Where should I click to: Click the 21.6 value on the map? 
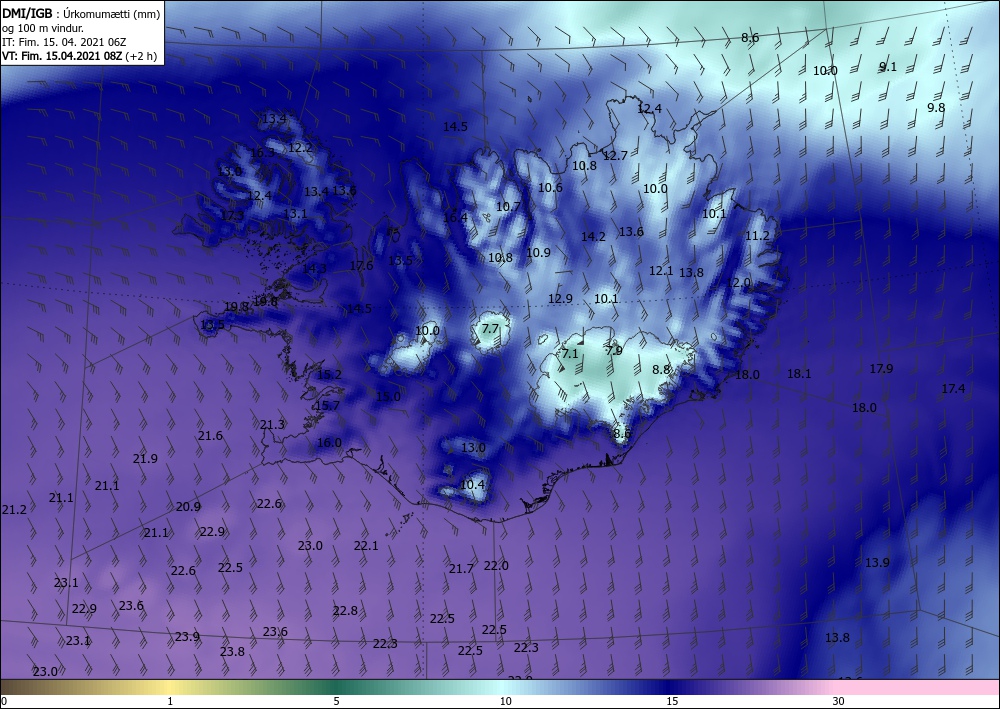click(x=210, y=435)
